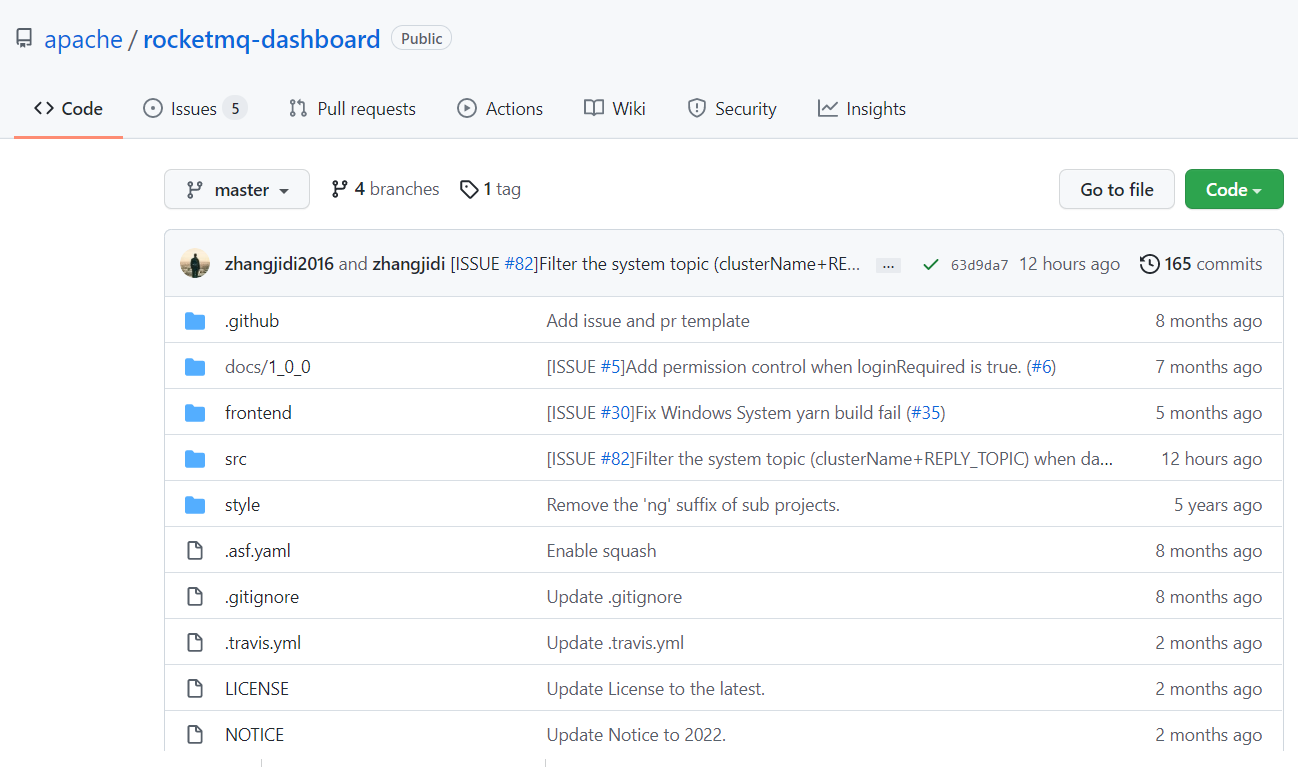Open the zhangjidi2016 author link
Image resolution: width=1298 pixels, height=767 pixels.
280,264
